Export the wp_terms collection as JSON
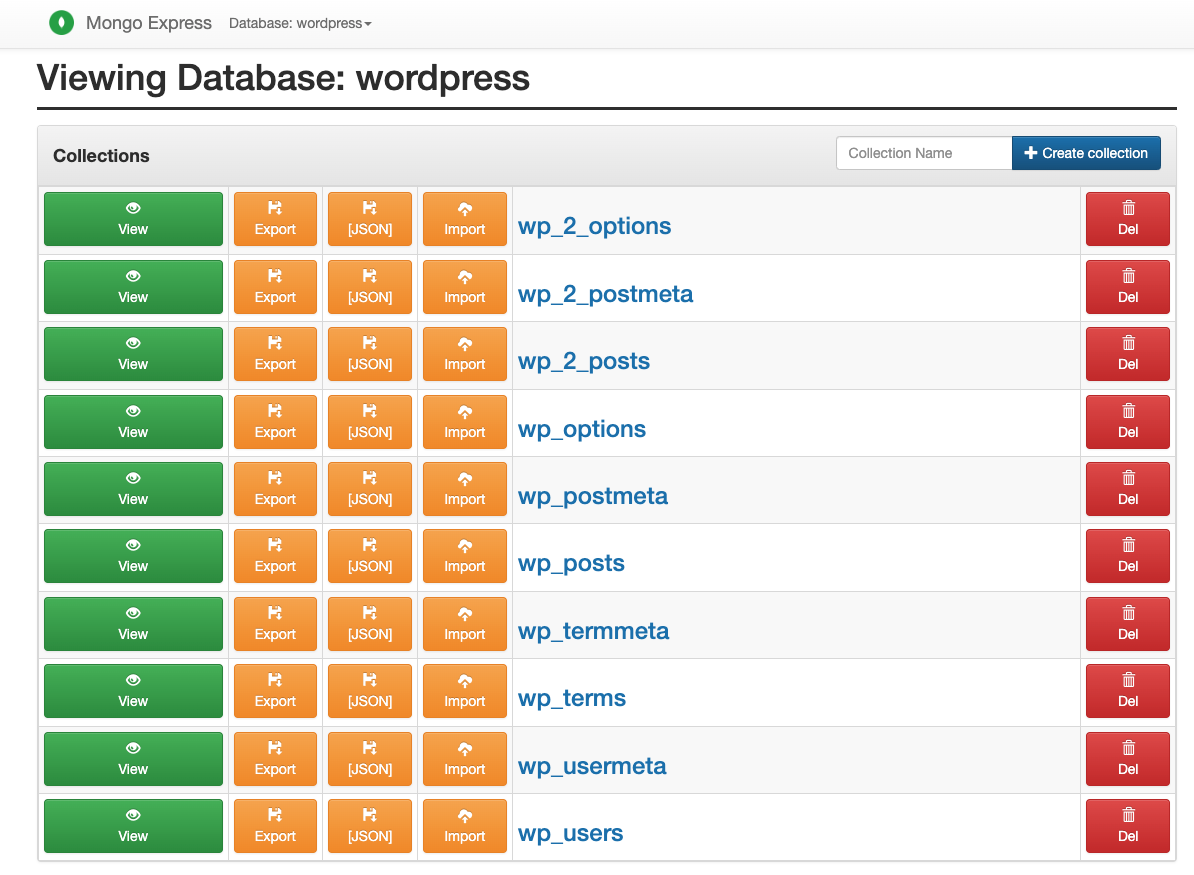 (370, 691)
